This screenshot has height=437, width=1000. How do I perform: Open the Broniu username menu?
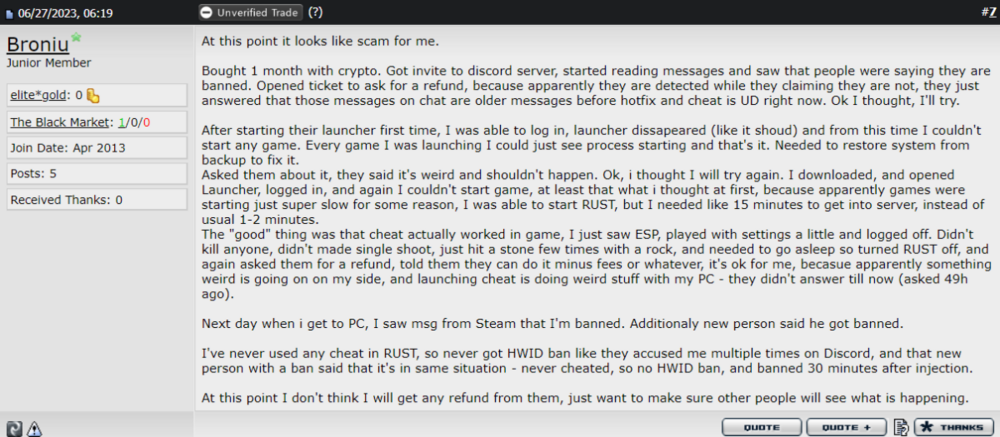click(38, 45)
